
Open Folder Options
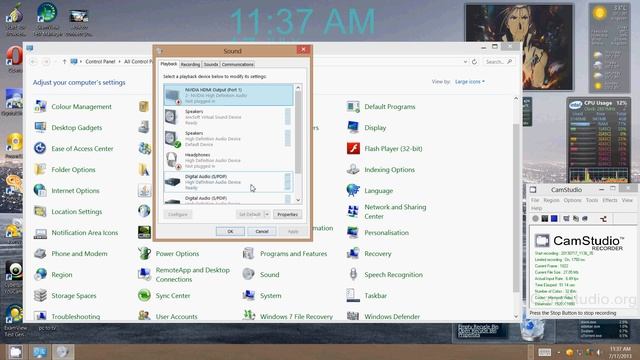(64, 170)
